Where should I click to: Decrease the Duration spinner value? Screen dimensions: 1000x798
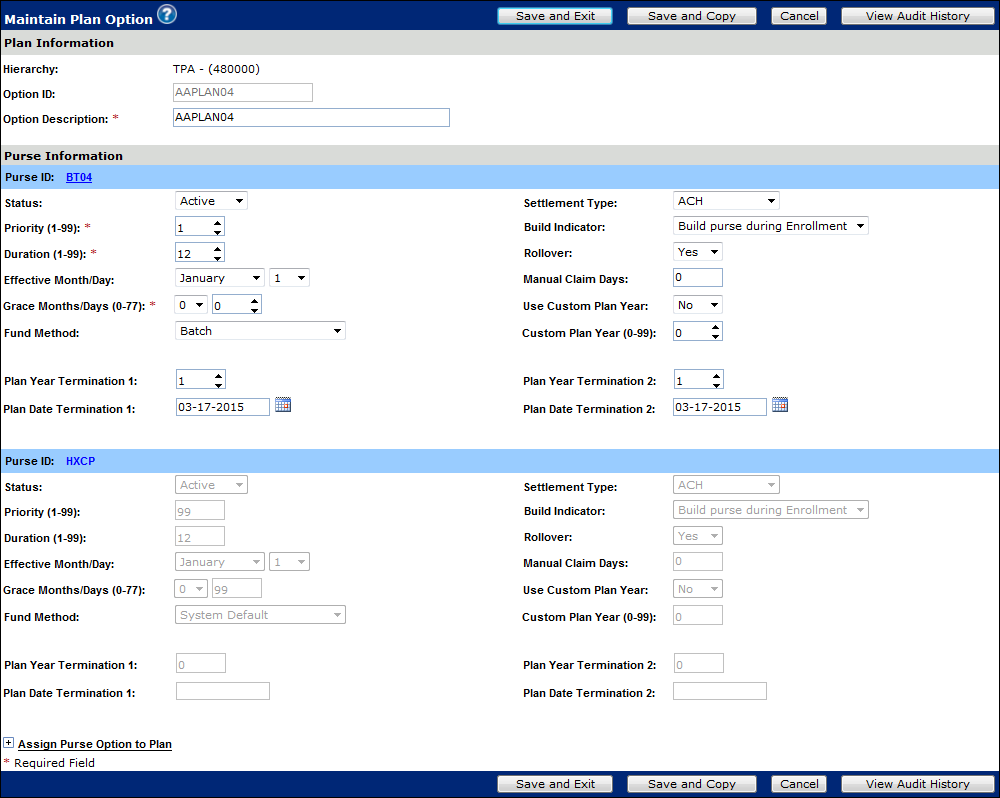(x=218, y=257)
